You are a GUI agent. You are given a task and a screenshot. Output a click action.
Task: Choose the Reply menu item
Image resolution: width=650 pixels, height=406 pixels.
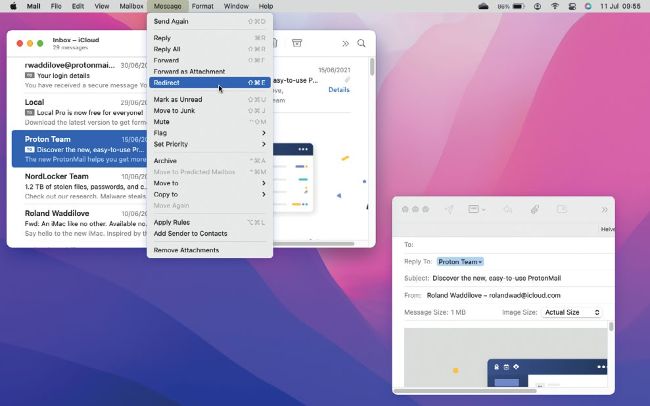210,38
